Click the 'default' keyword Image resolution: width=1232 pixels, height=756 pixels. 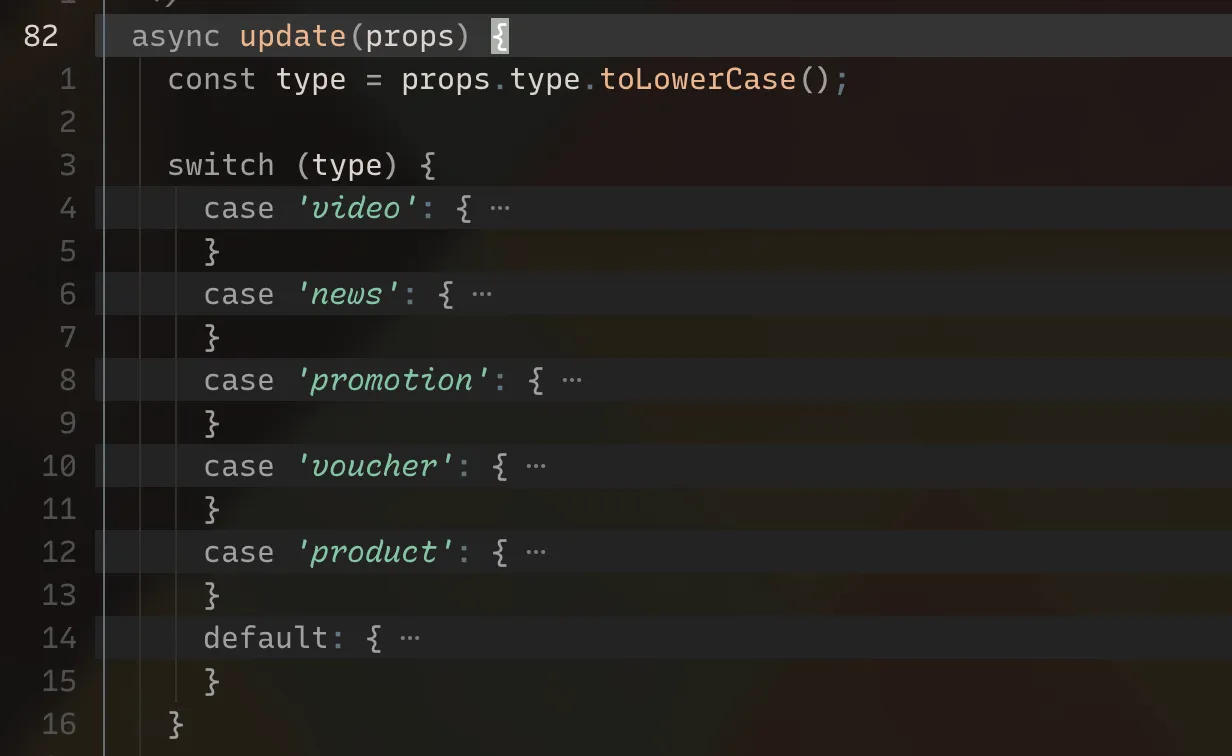tap(266, 638)
